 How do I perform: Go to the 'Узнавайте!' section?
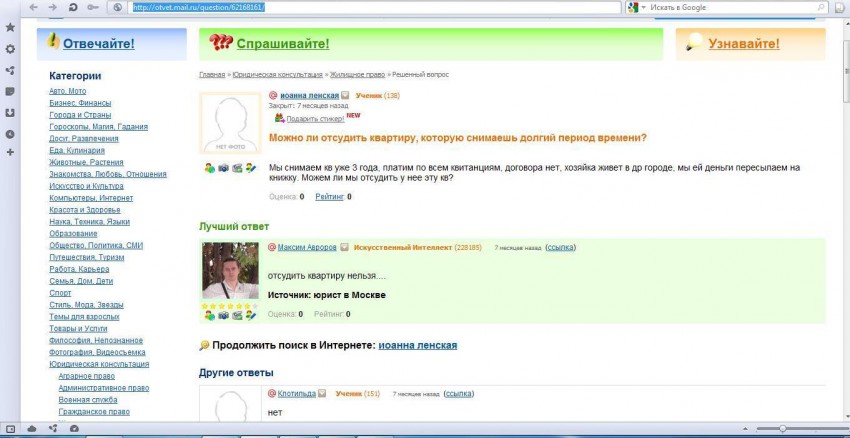743,44
